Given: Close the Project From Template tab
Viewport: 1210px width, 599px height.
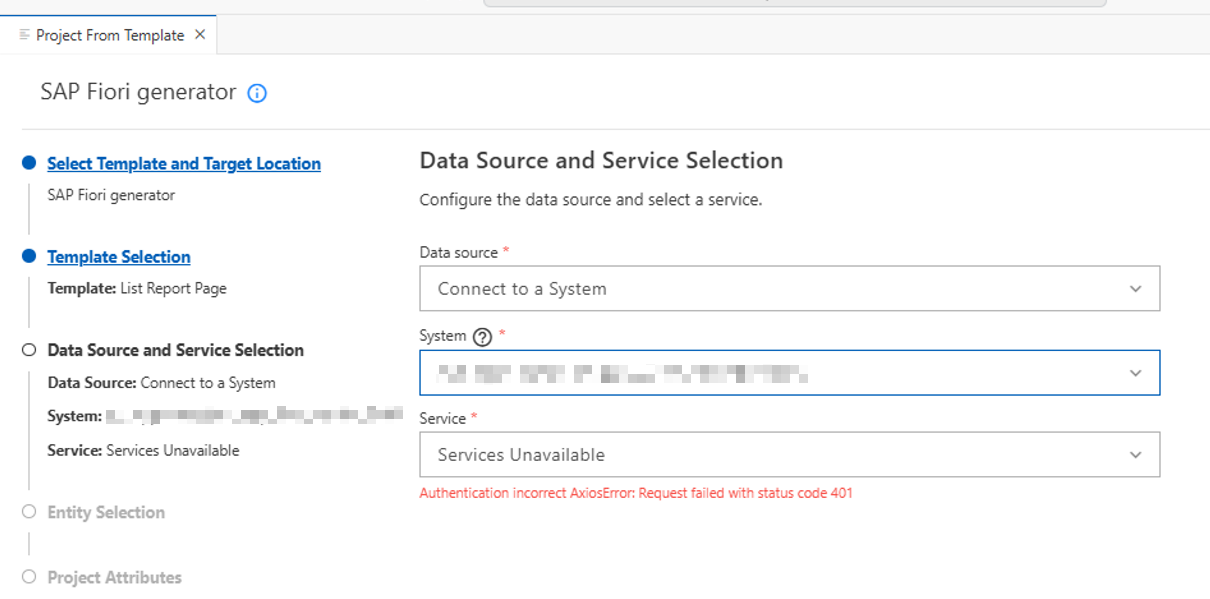Looking at the screenshot, I should [200, 35].
